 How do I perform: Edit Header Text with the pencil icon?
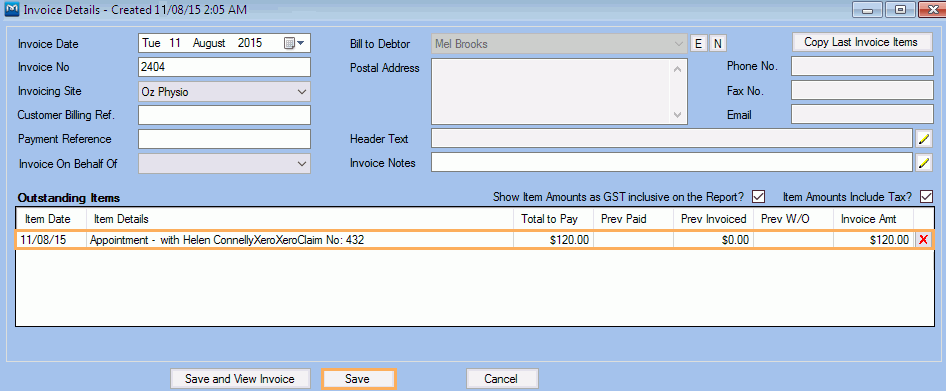click(924, 139)
